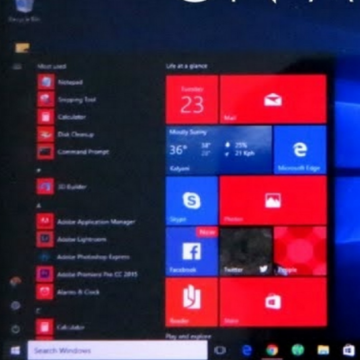Click the user account picture in Start sidebar
The width and height of the screenshot is (360, 360).
(16, 282)
